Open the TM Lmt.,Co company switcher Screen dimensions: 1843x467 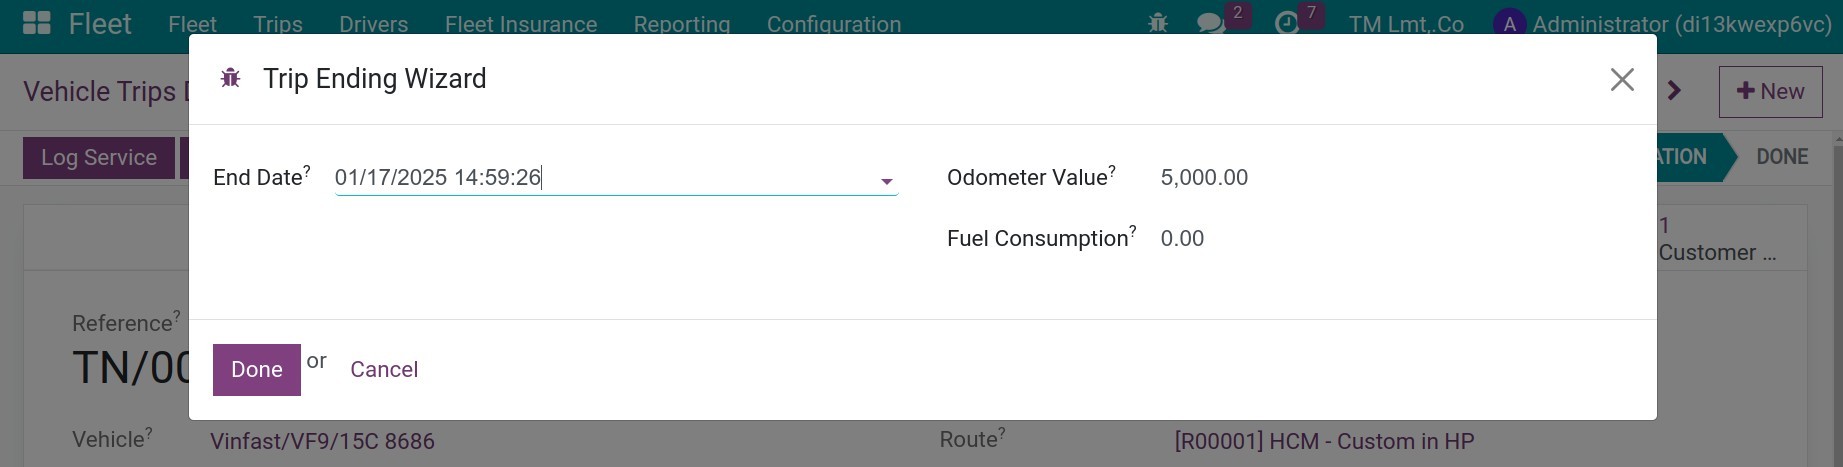[x=1405, y=24]
